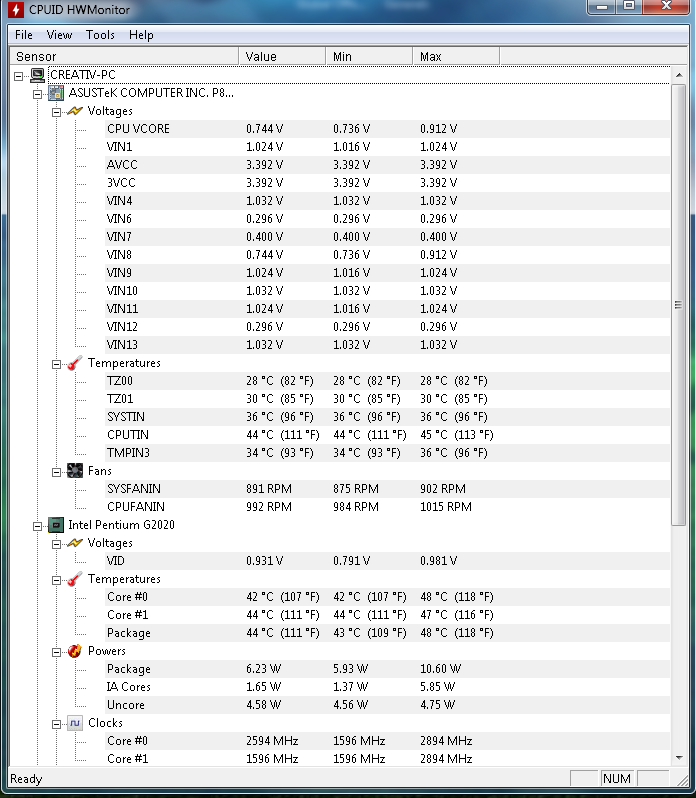
Task: Collapse the motherboard Voltages group
Action: (x=56, y=112)
